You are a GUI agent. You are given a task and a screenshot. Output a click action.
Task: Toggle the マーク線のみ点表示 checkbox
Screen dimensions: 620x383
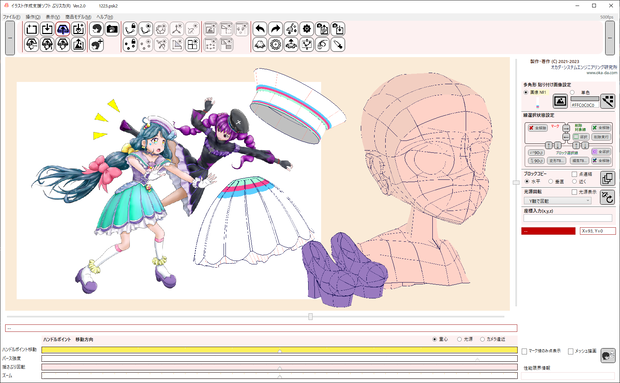pyautogui.click(x=524, y=351)
